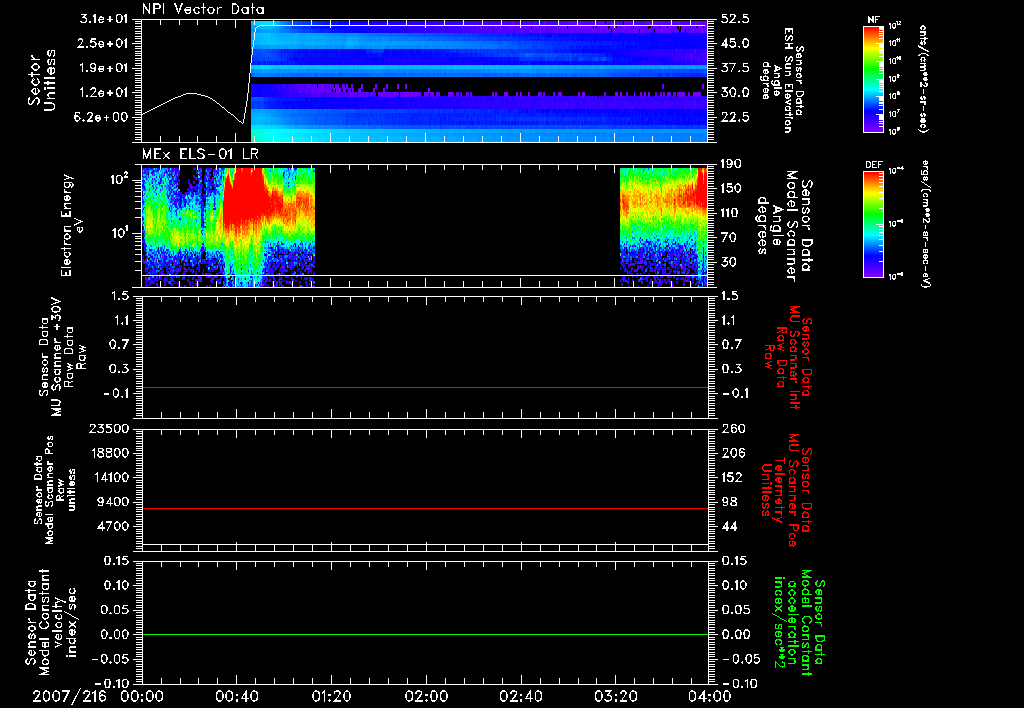Click the "00:00" time tick label

point(142,696)
